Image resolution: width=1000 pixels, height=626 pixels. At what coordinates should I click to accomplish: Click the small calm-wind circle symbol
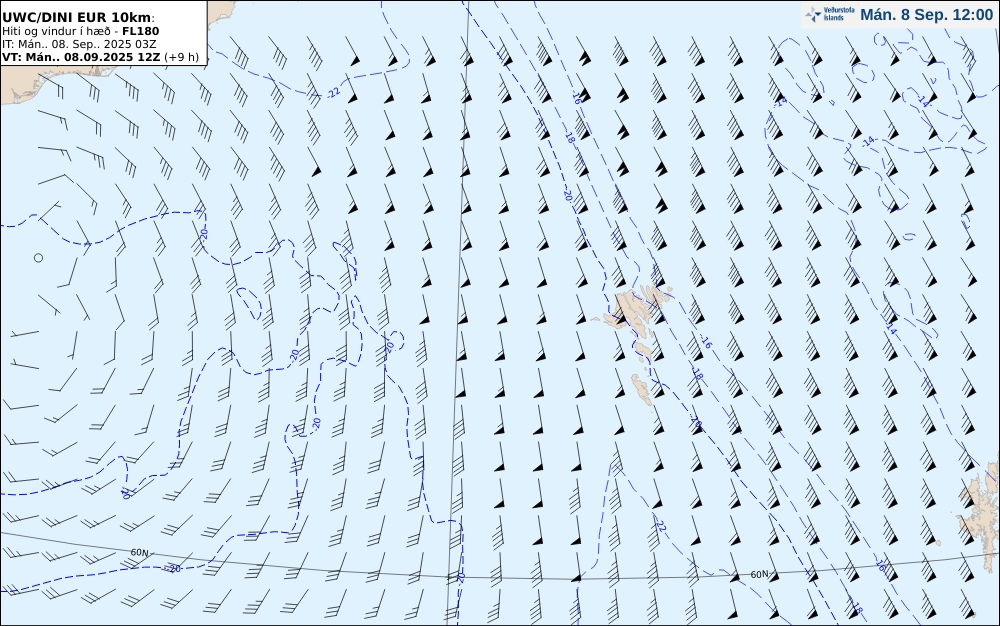click(x=38, y=258)
